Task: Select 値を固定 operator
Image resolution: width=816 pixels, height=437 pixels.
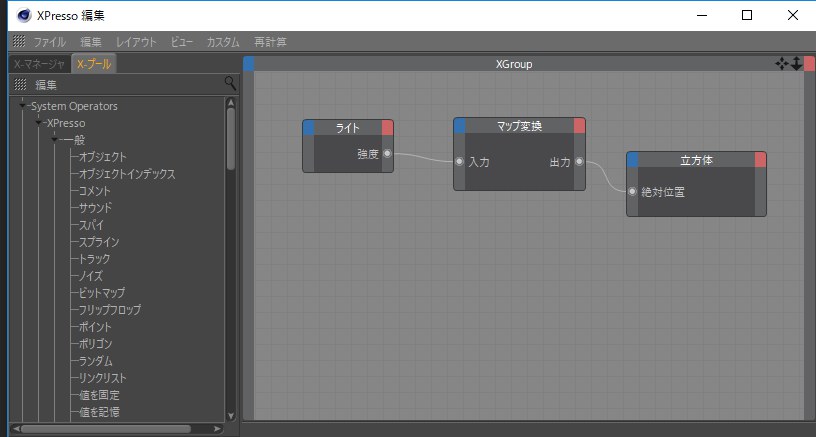Action: coord(99,395)
